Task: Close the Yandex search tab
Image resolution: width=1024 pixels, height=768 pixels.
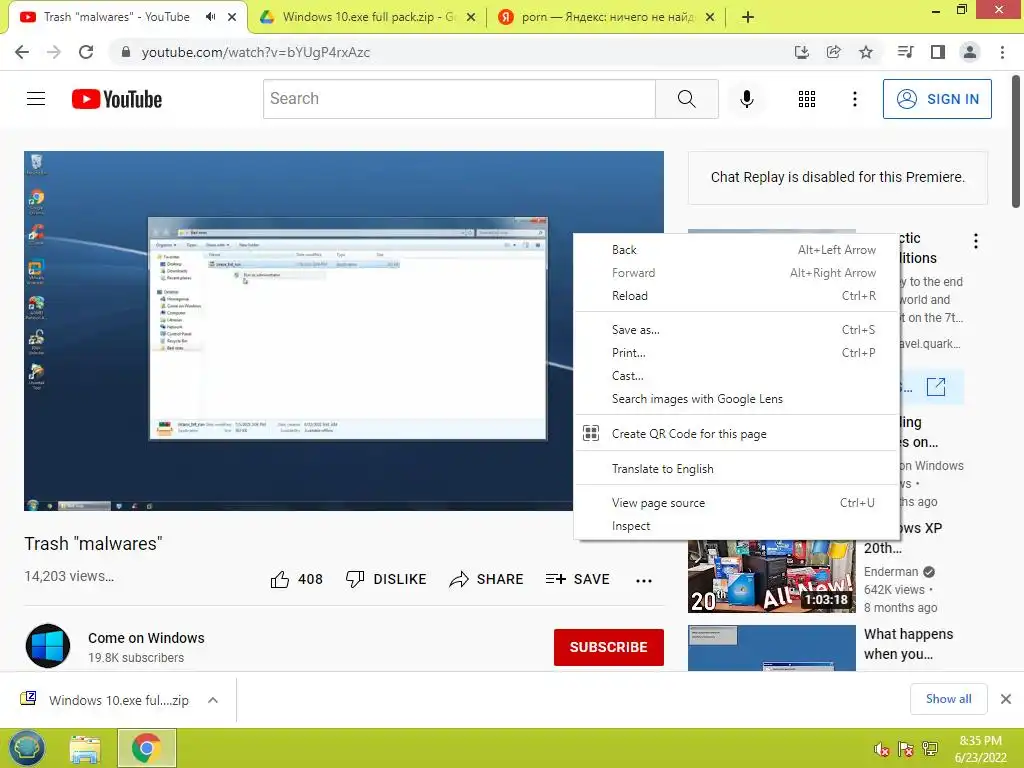Action: tap(711, 17)
